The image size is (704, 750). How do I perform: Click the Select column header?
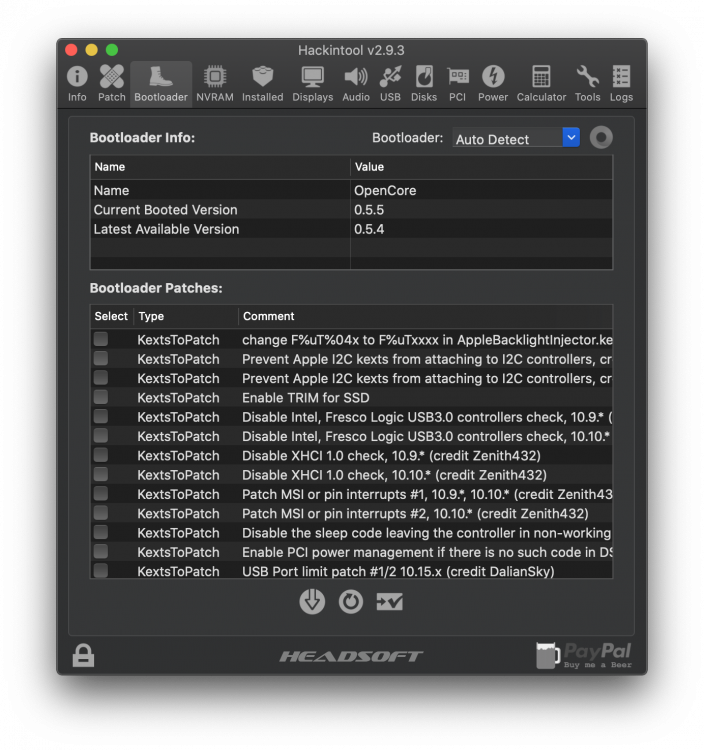(111, 316)
